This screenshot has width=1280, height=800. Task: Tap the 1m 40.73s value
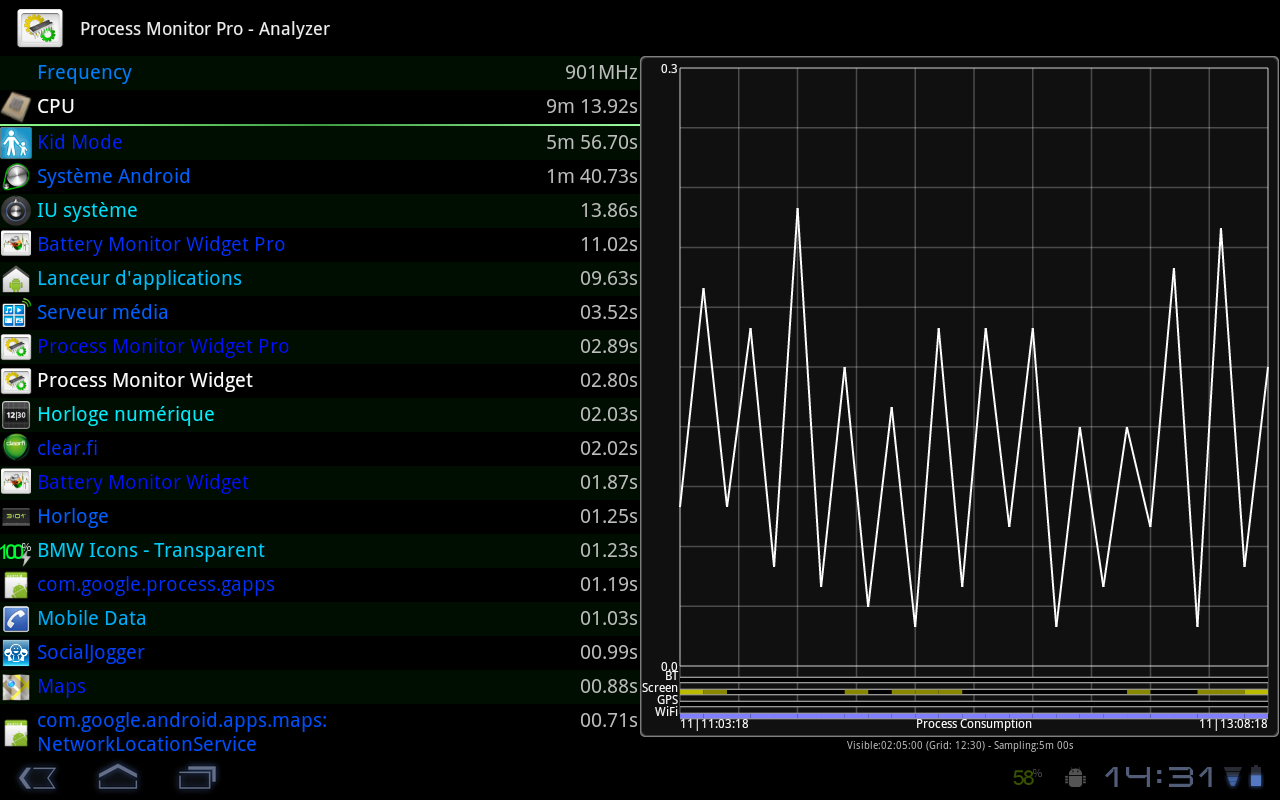point(592,176)
